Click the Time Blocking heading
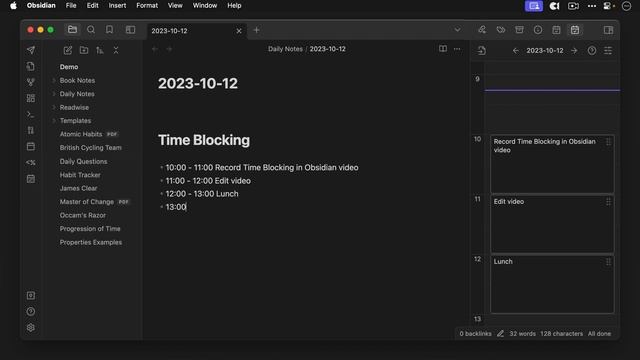 [204, 140]
